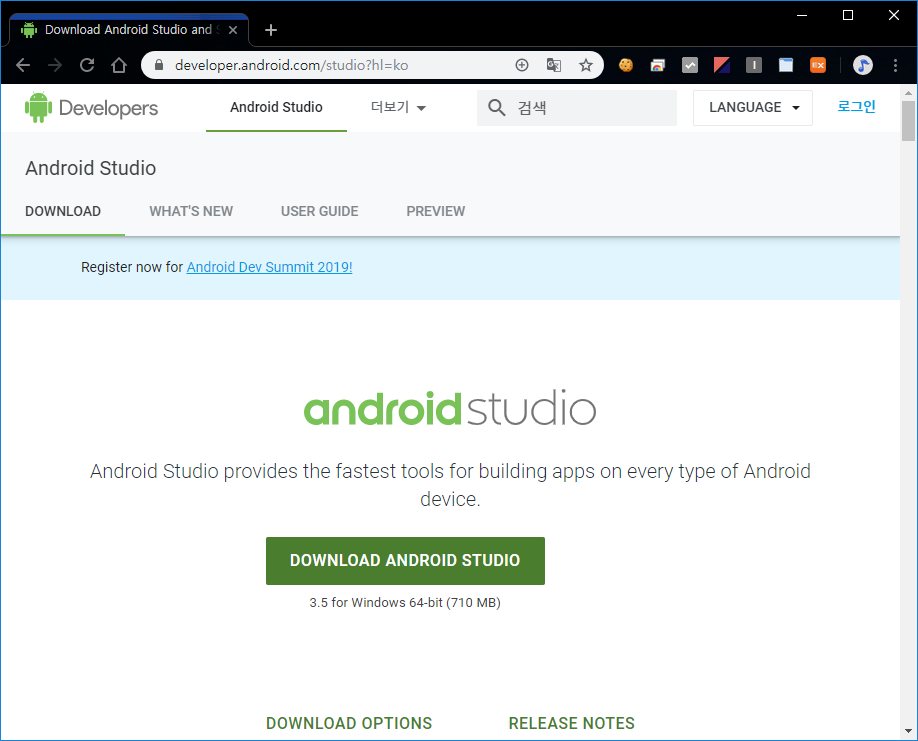918x741 pixels.
Task: Bookmark this page with the star
Action: pos(585,65)
